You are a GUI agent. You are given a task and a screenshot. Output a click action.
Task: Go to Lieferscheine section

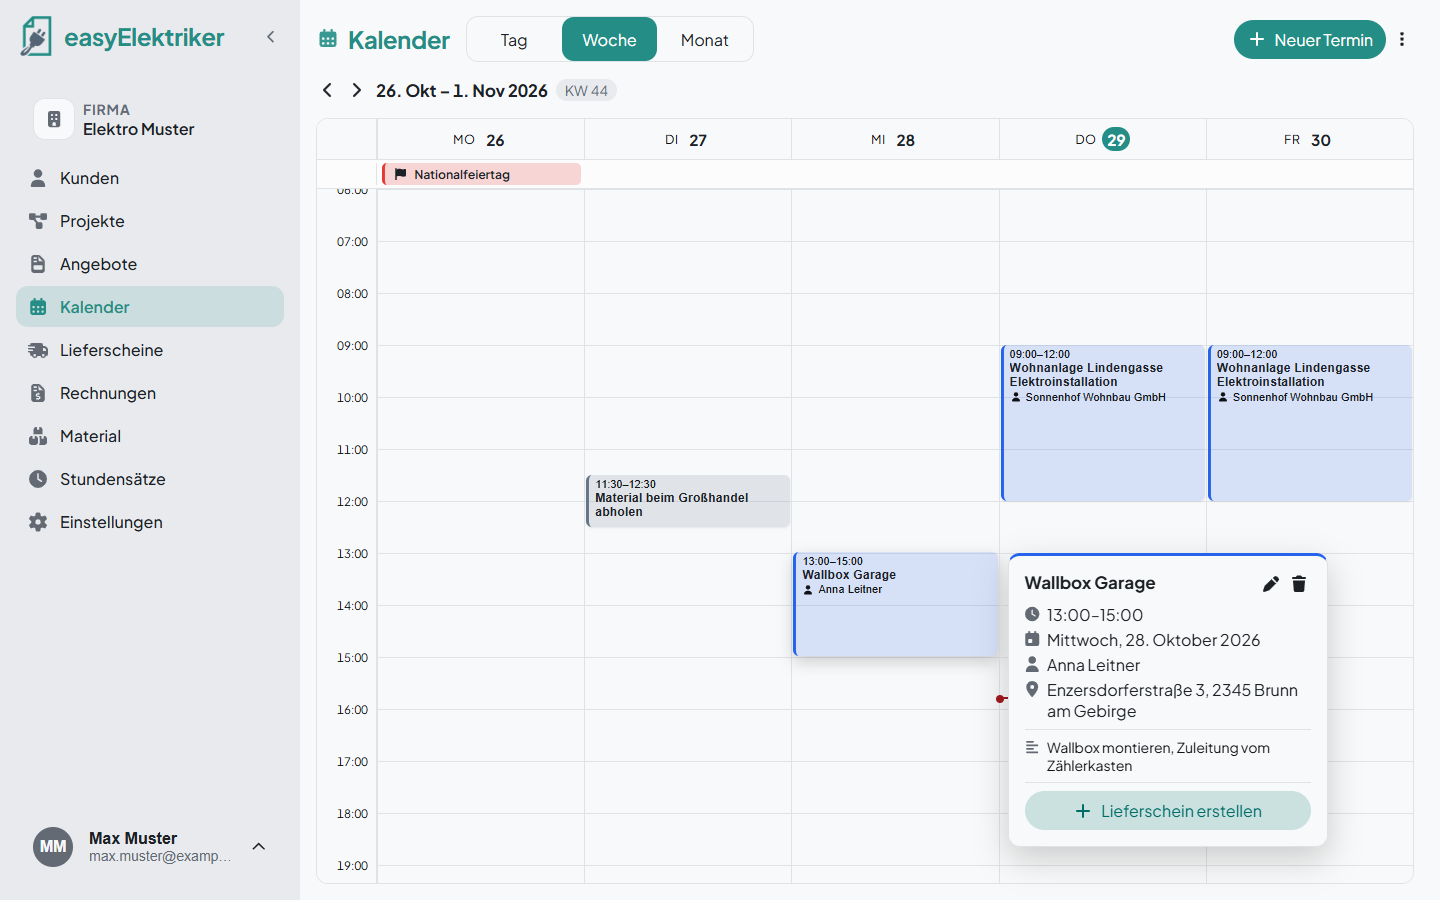(150, 350)
